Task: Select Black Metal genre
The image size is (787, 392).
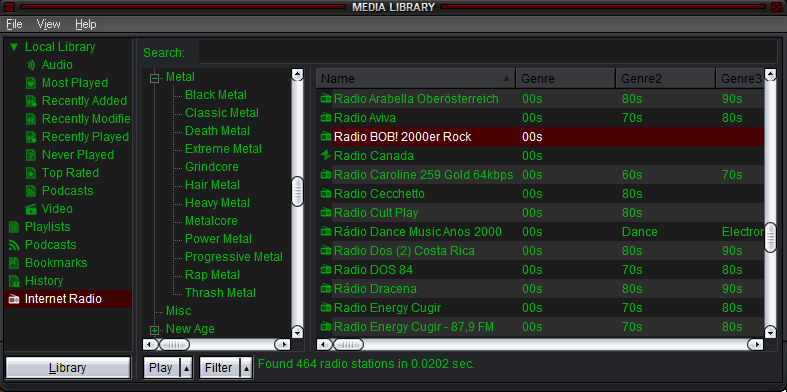Action: (216, 95)
